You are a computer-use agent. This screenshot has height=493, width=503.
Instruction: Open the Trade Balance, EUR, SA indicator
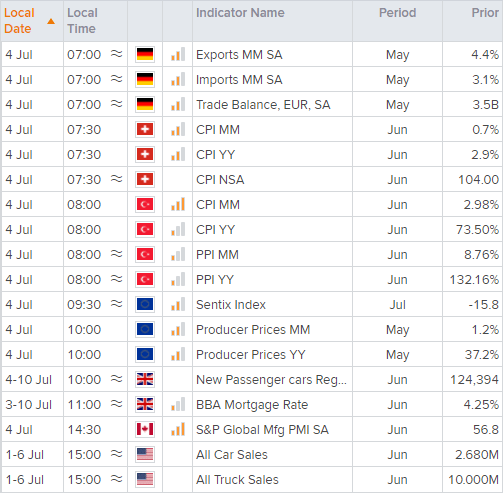(263, 105)
